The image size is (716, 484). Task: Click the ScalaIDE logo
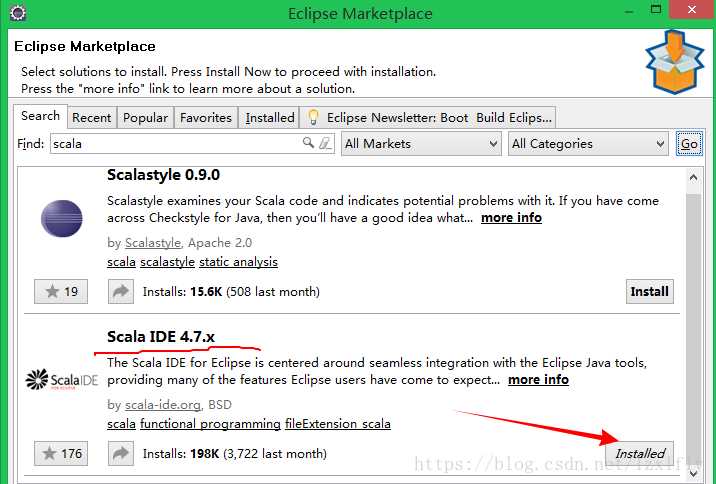pos(62,379)
